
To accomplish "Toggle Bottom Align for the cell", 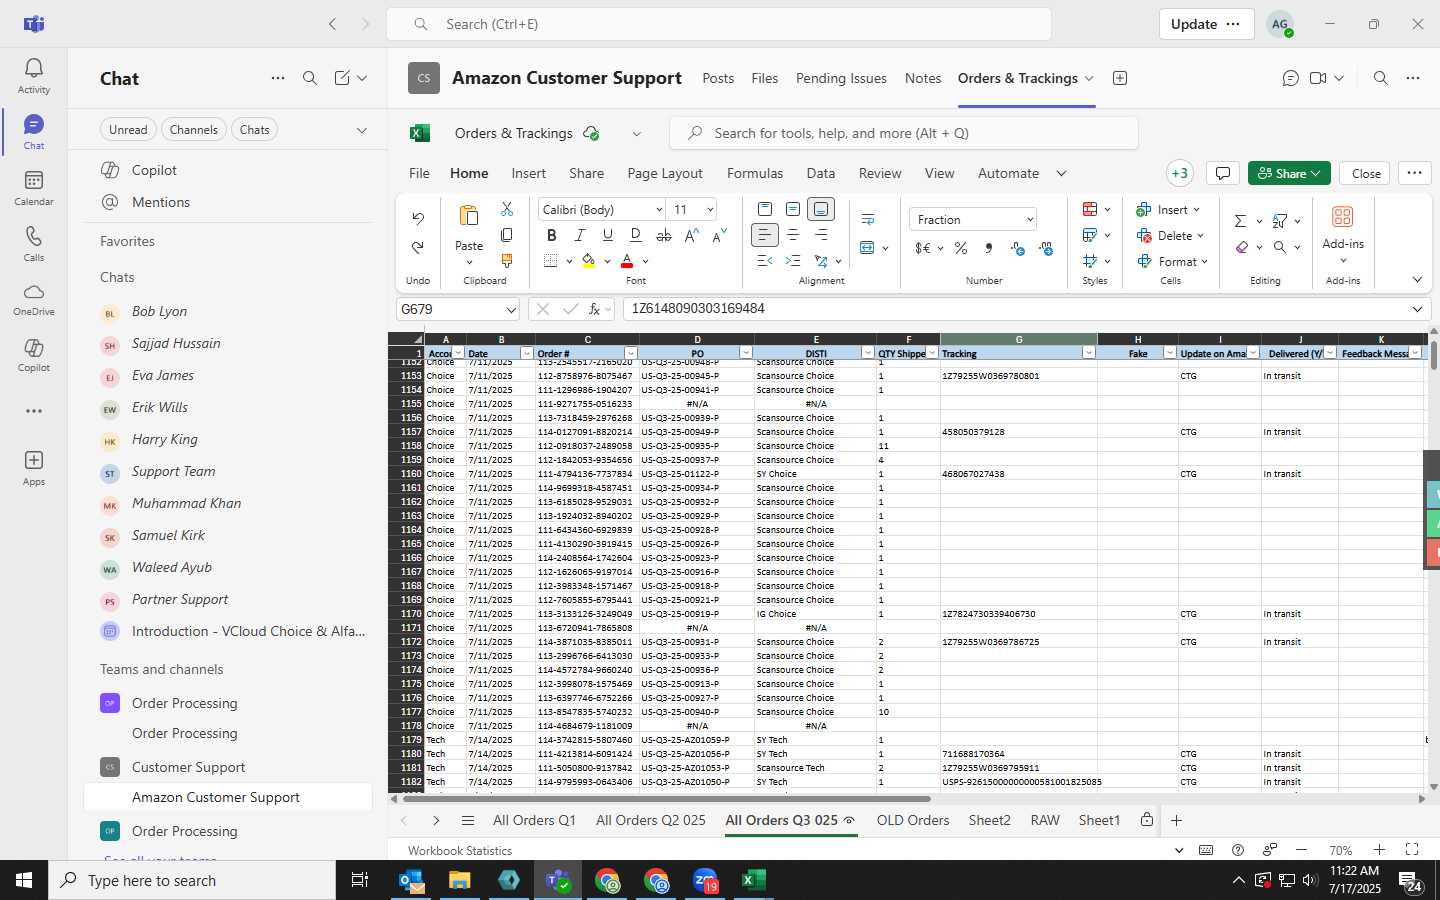I will [821, 209].
